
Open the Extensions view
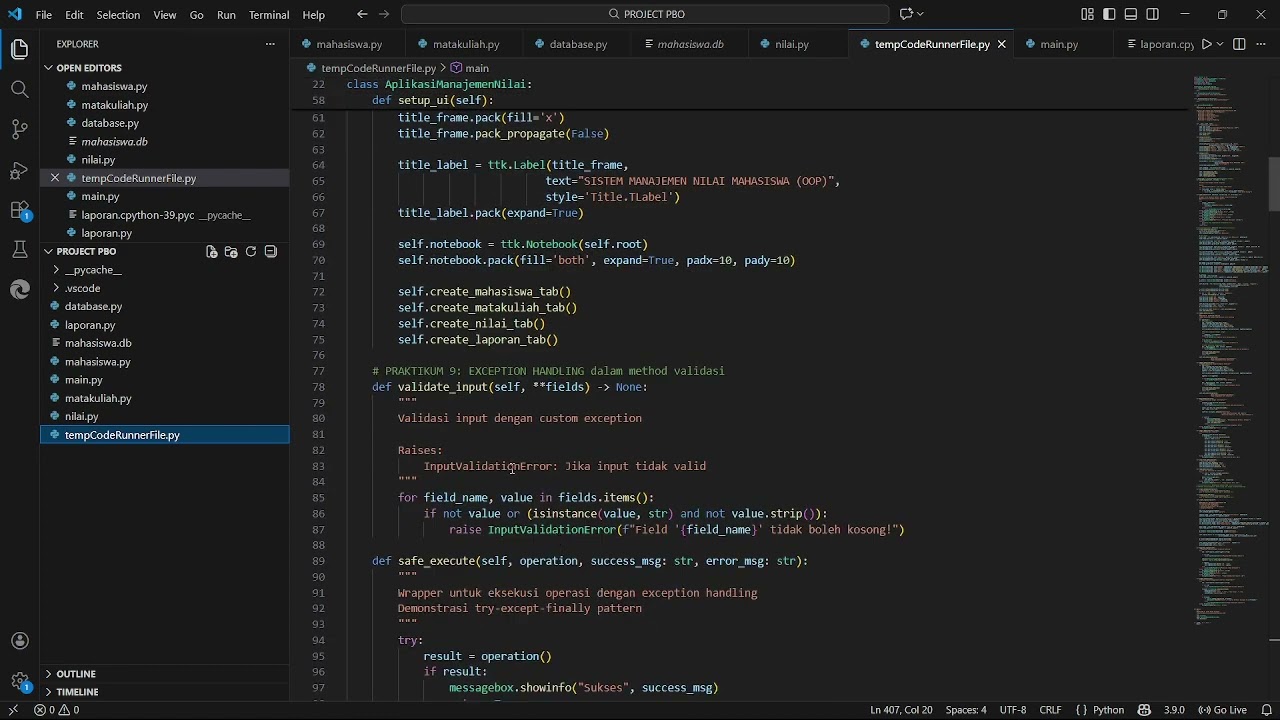click(19, 210)
